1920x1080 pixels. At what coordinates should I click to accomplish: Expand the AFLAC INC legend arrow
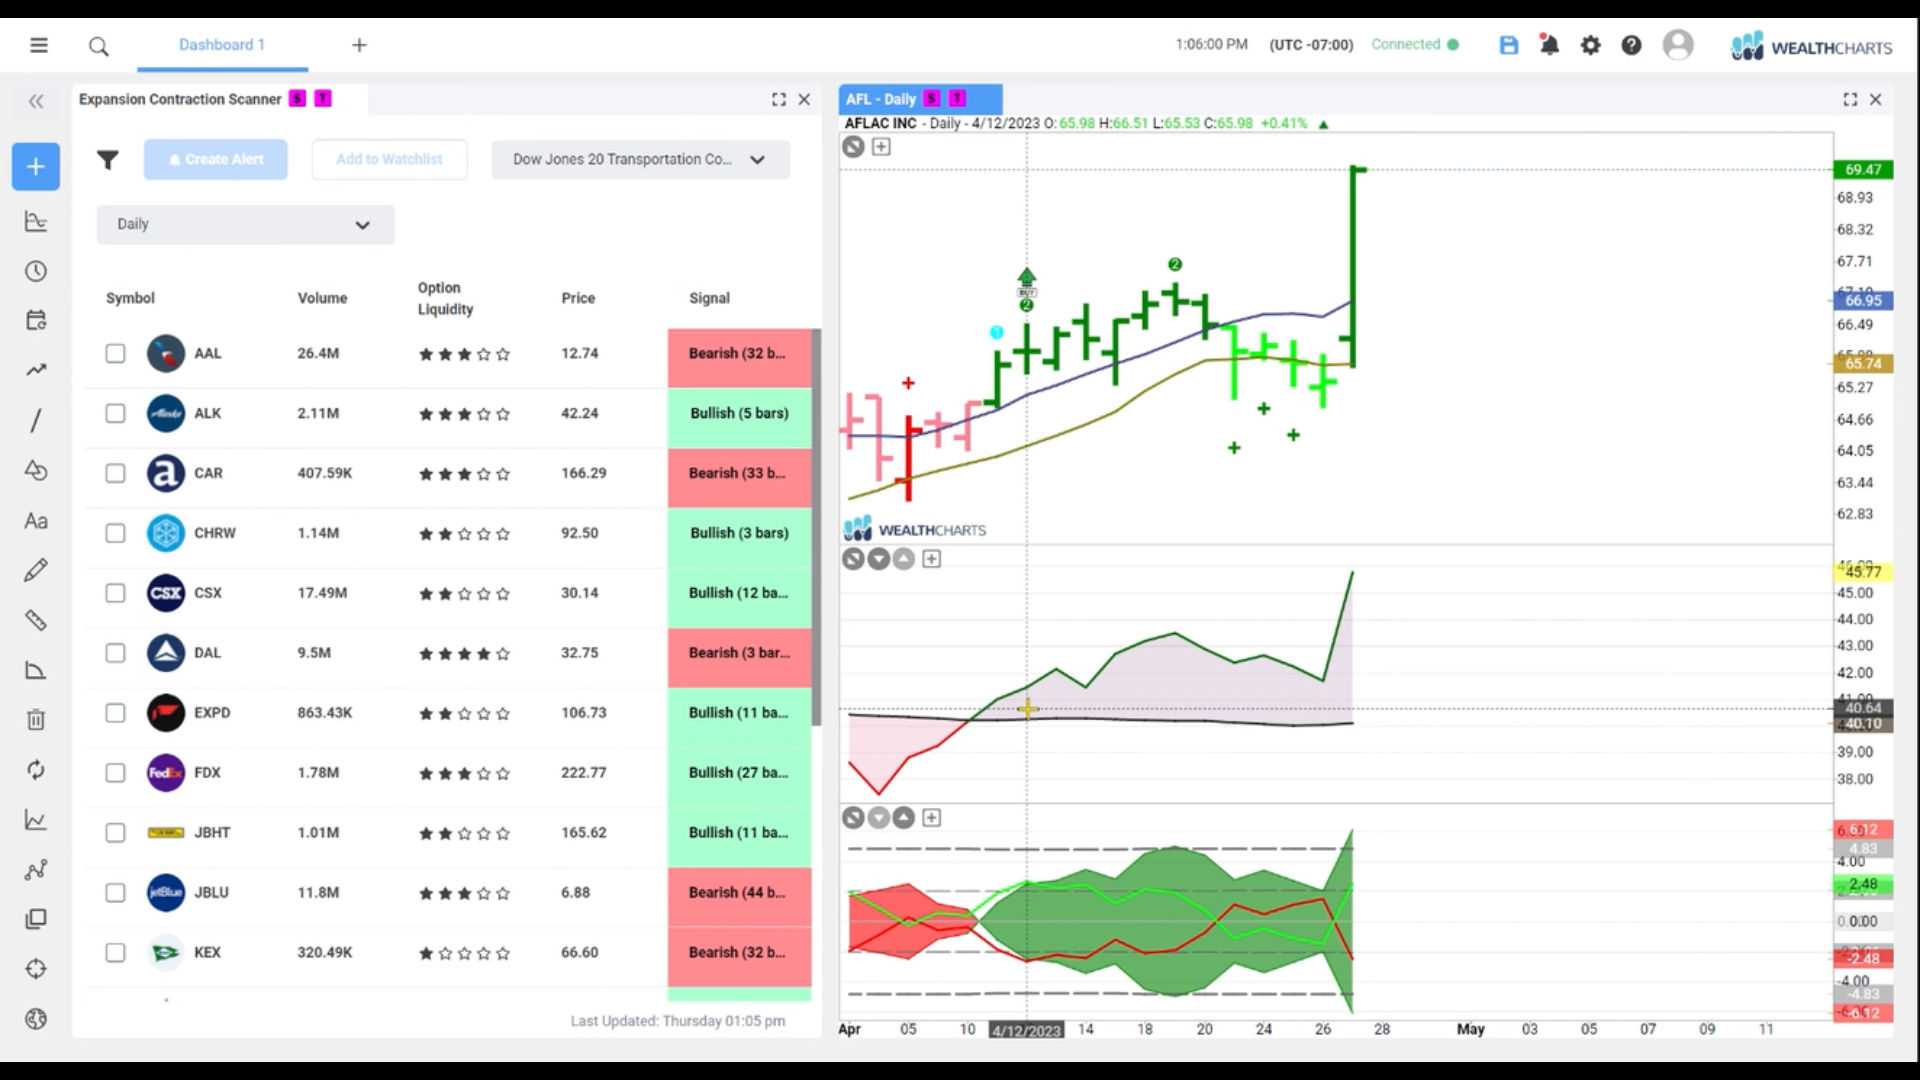point(1323,124)
